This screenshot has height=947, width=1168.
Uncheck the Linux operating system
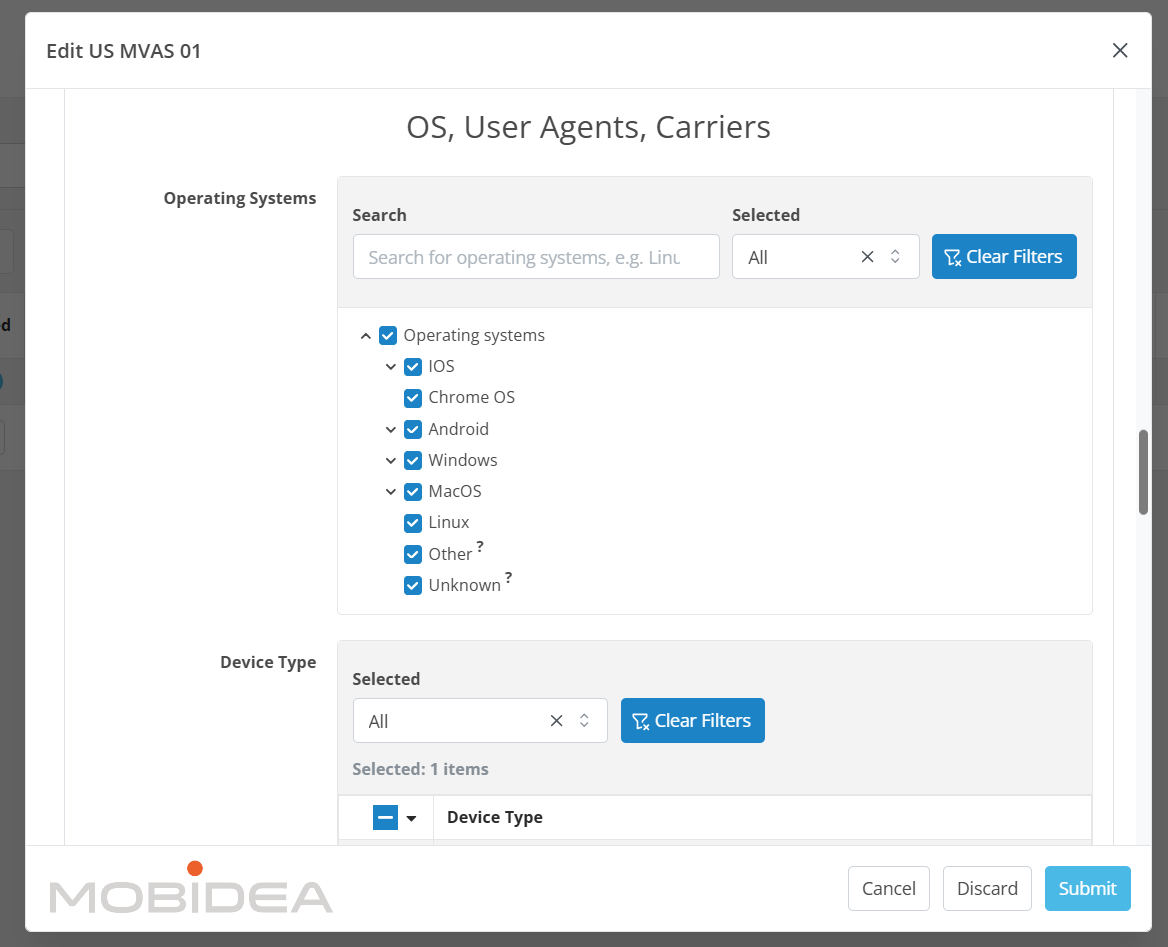pos(413,523)
